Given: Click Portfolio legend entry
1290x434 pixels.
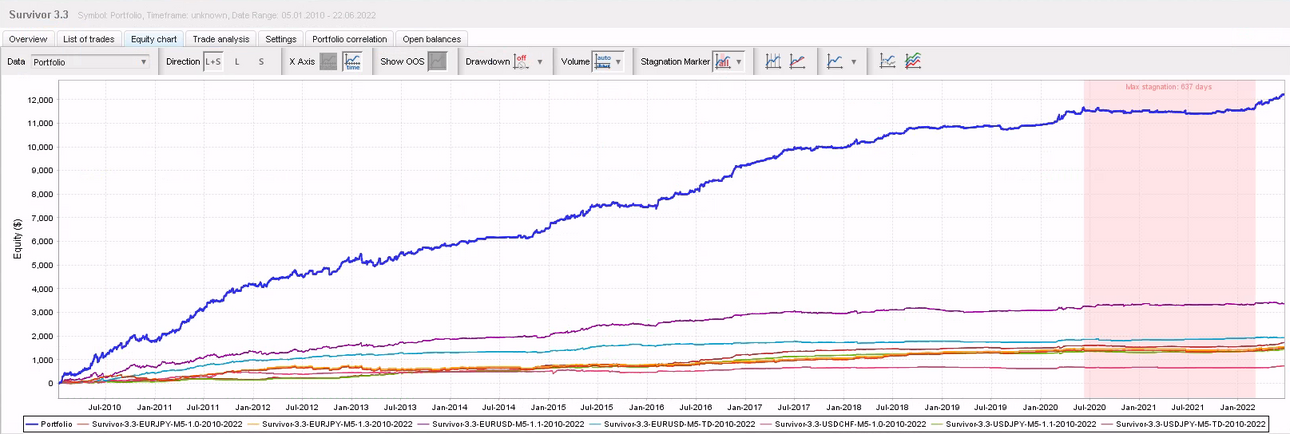Looking at the screenshot, I should coord(48,426).
